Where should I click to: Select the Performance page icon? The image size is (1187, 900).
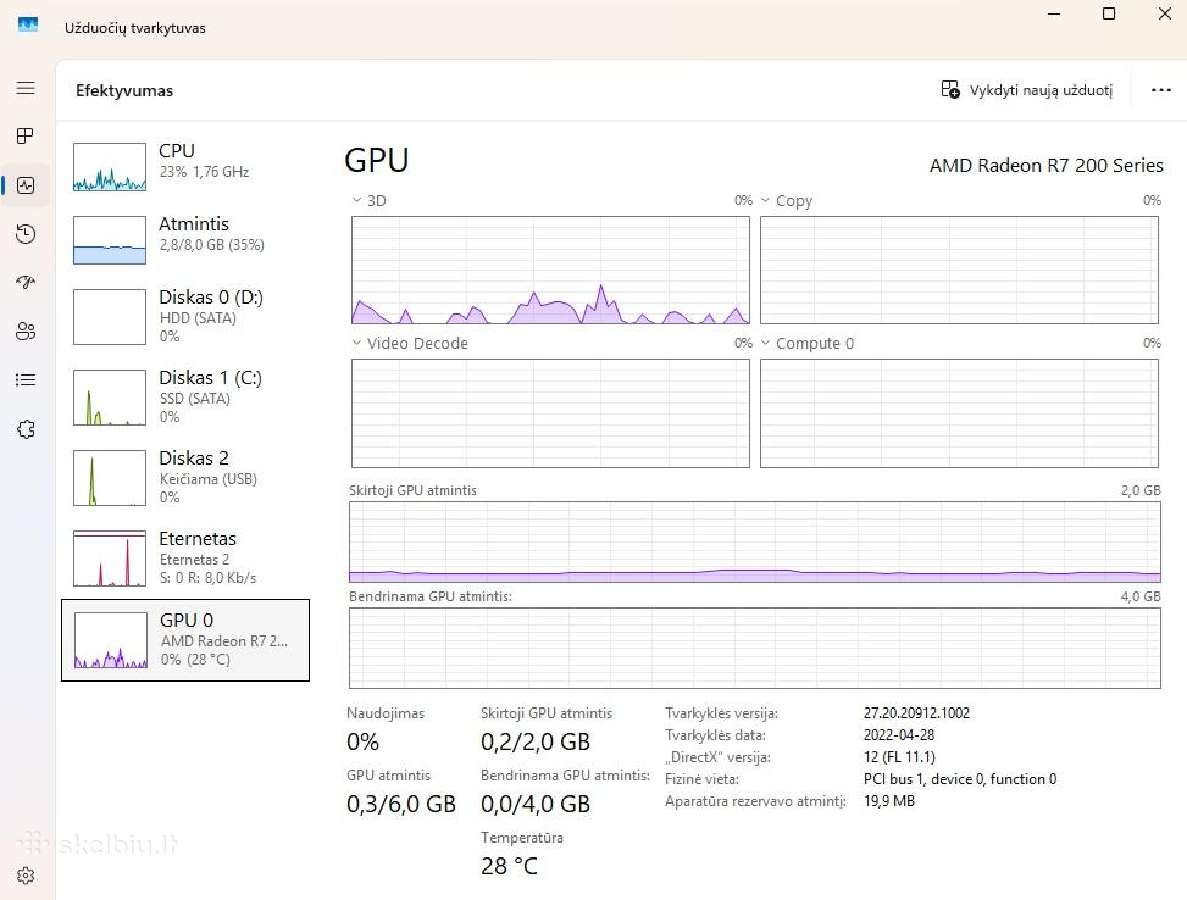(x=26, y=185)
